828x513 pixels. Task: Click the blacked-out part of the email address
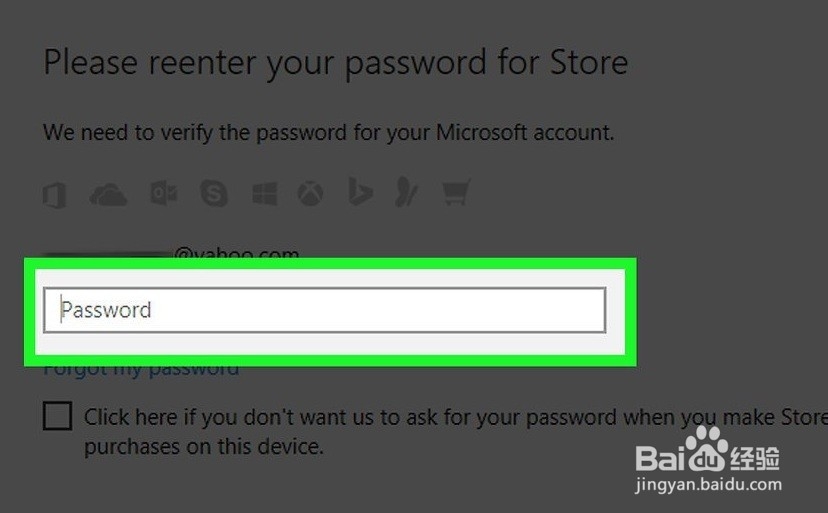pos(108,255)
